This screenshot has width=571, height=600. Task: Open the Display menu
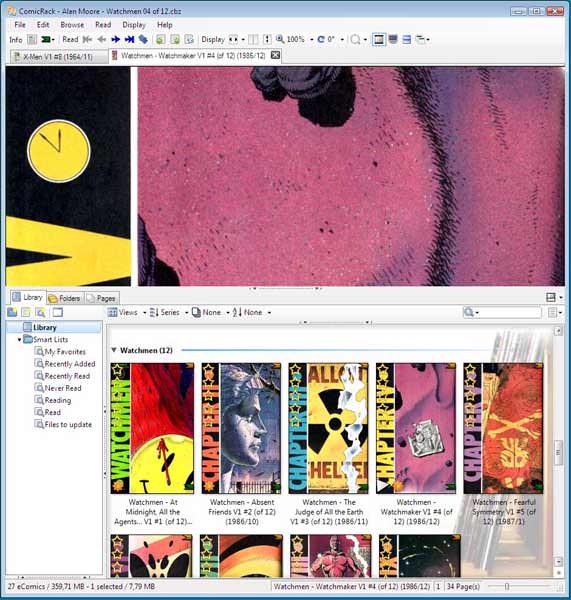[134, 25]
